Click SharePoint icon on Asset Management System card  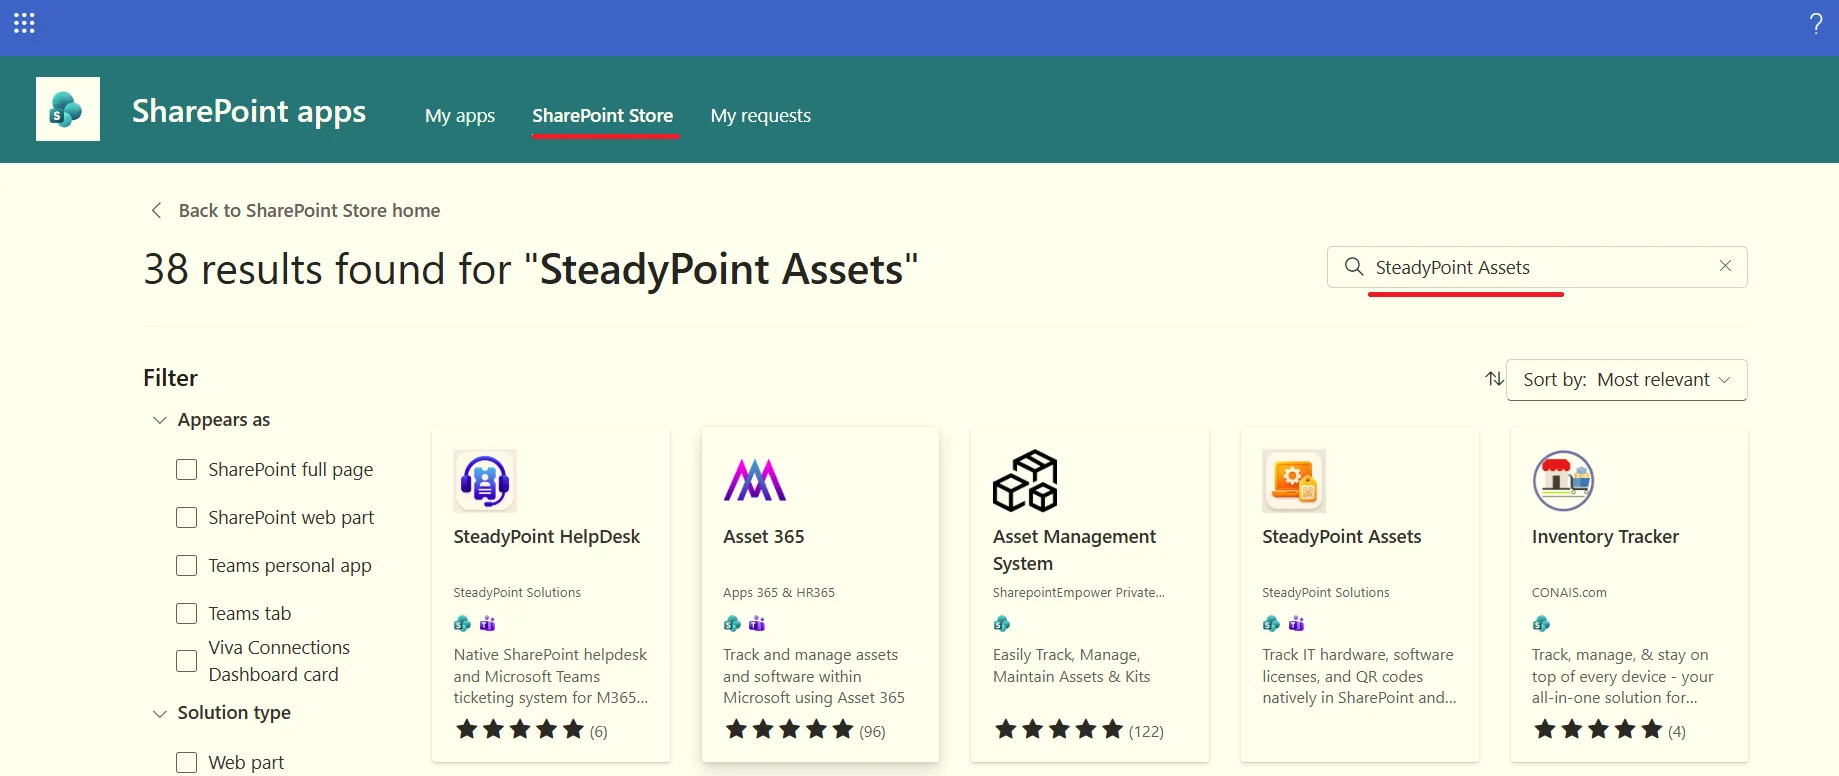coord(1002,624)
